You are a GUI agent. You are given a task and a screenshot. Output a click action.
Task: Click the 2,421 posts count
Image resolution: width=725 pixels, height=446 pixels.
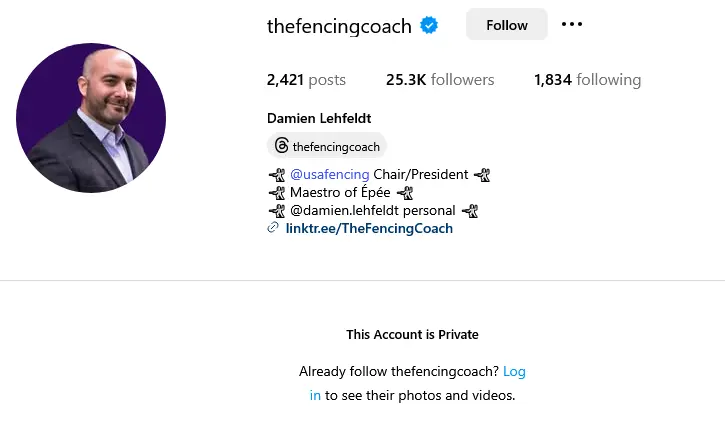(306, 80)
